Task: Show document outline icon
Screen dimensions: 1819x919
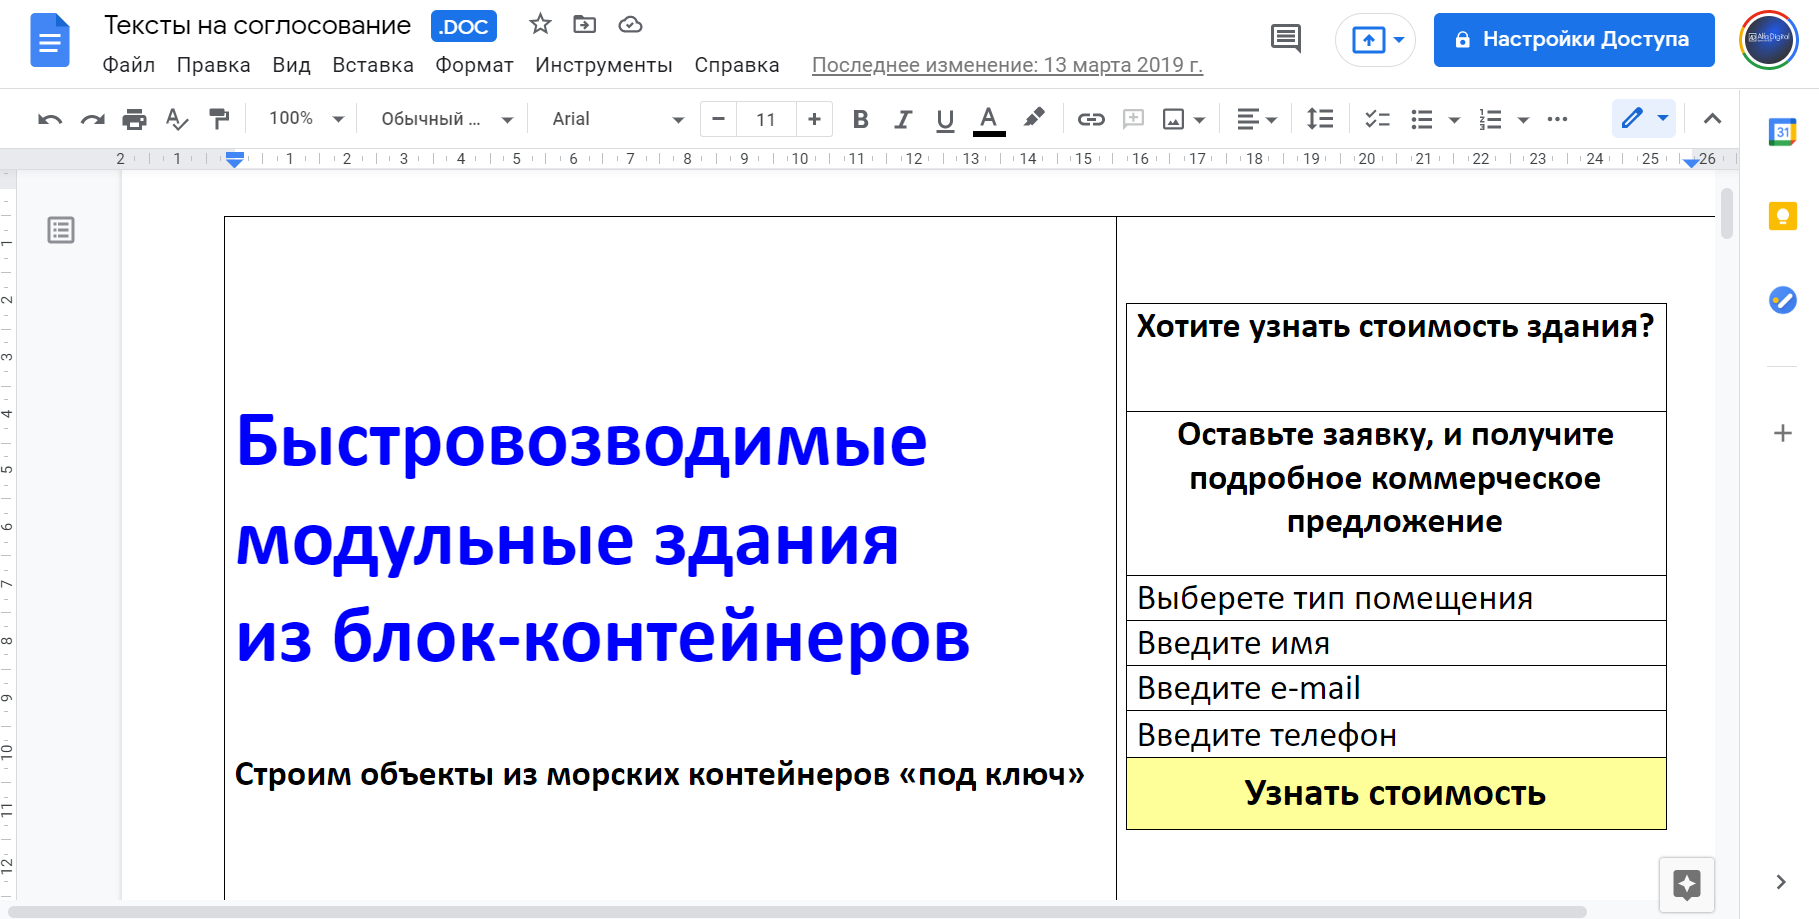Action: pyautogui.click(x=61, y=230)
